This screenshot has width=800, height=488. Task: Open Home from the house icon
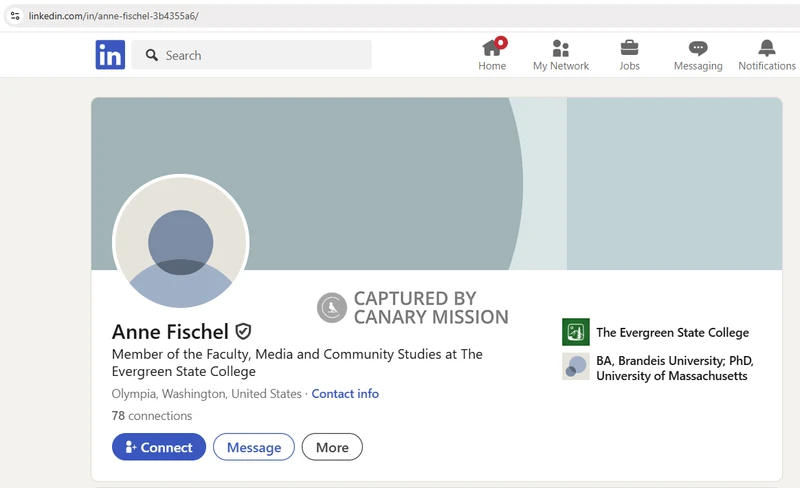tap(492, 48)
